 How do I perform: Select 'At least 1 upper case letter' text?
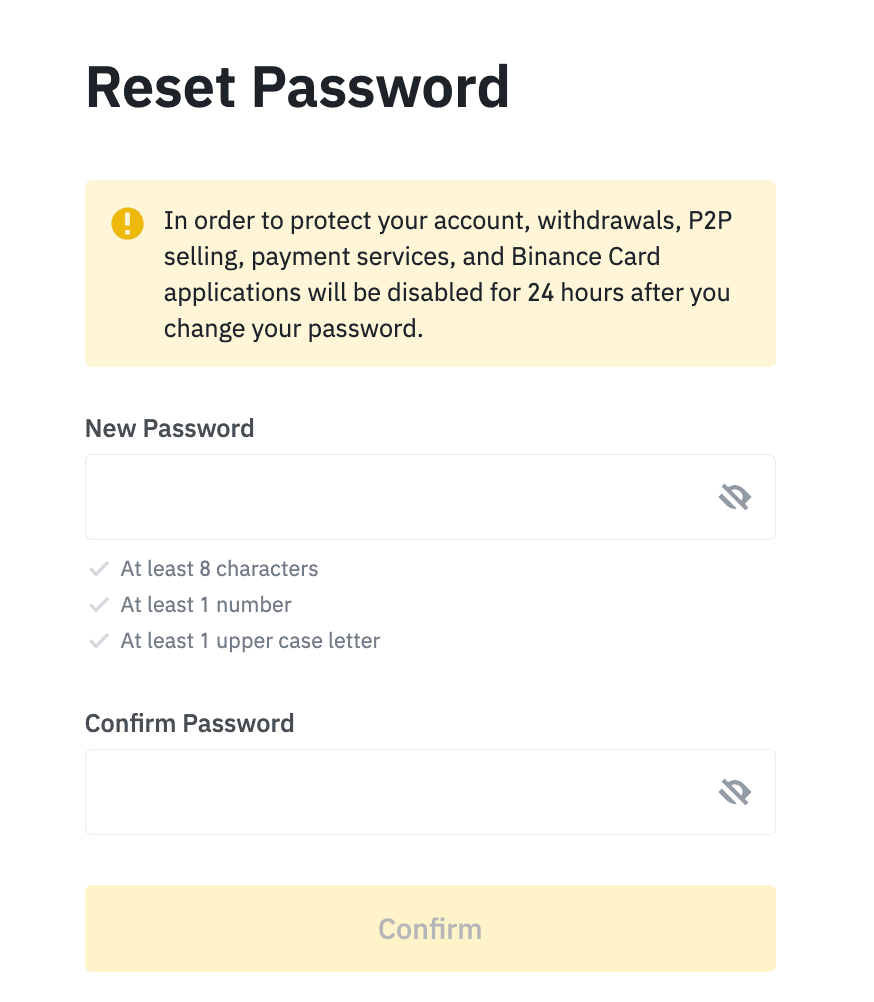click(x=250, y=641)
